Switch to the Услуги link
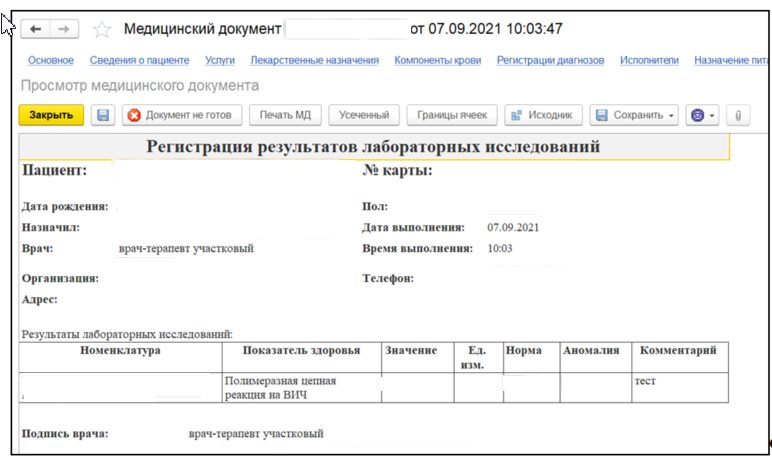772x459 pixels. click(x=220, y=61)
